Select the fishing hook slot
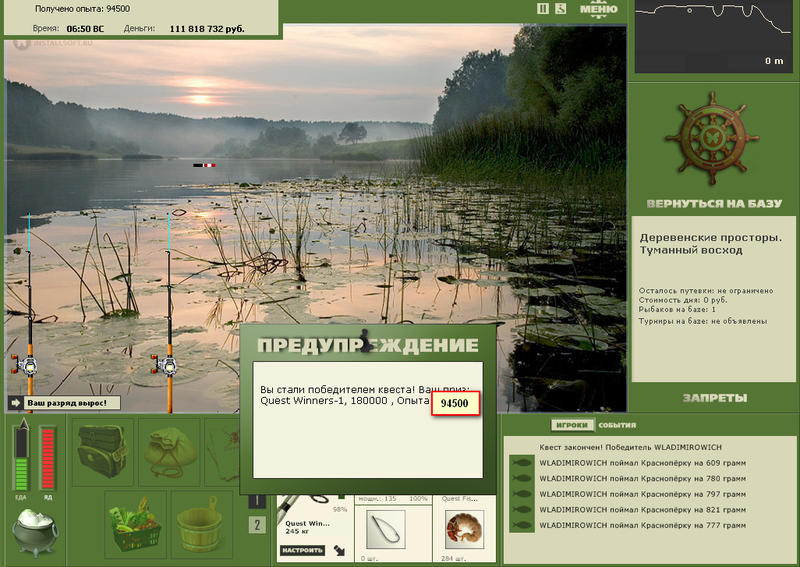The image size is (800, 567). point(386,530)
